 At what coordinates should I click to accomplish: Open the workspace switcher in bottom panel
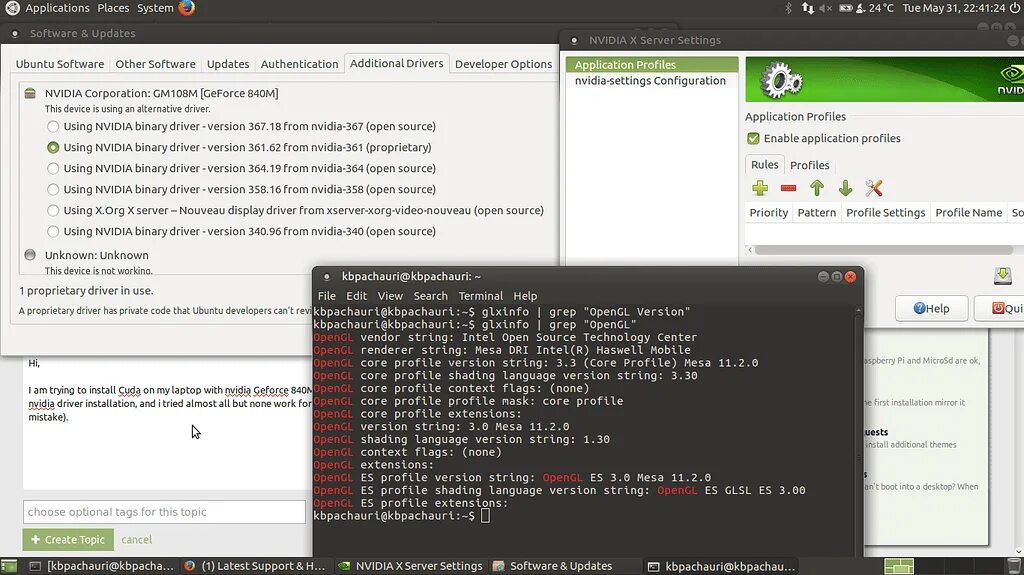[899, 566]
